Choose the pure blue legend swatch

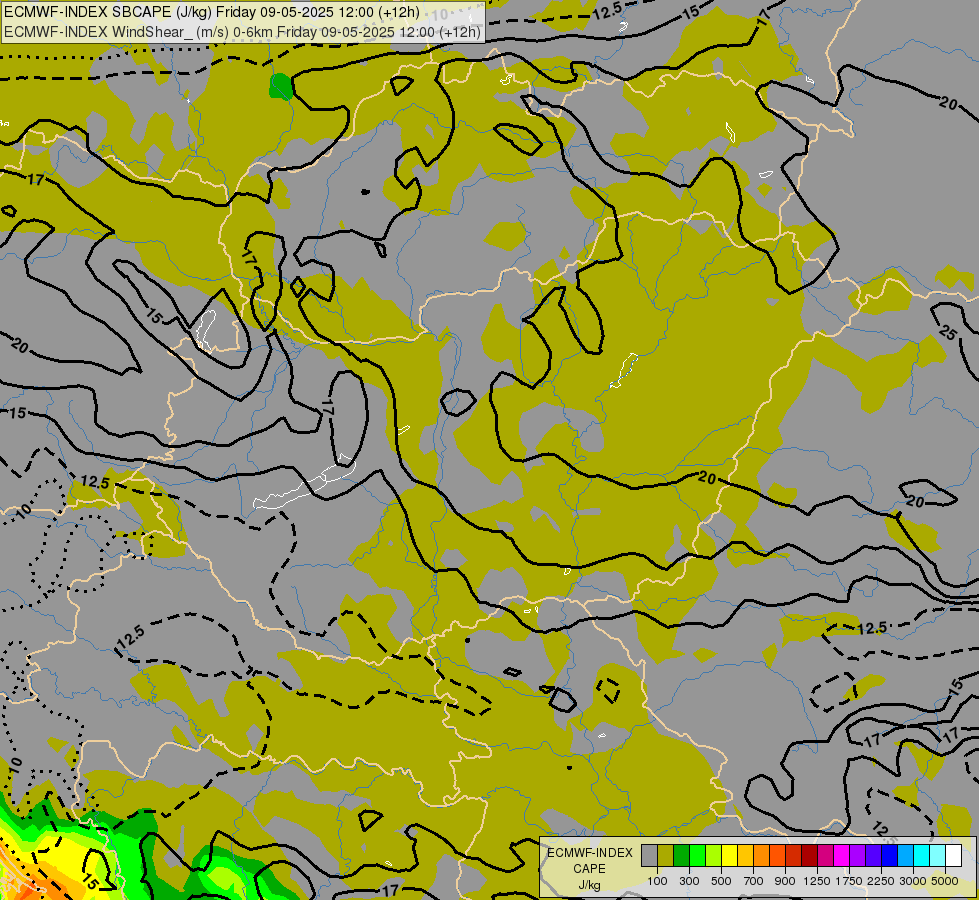[889, 856]
